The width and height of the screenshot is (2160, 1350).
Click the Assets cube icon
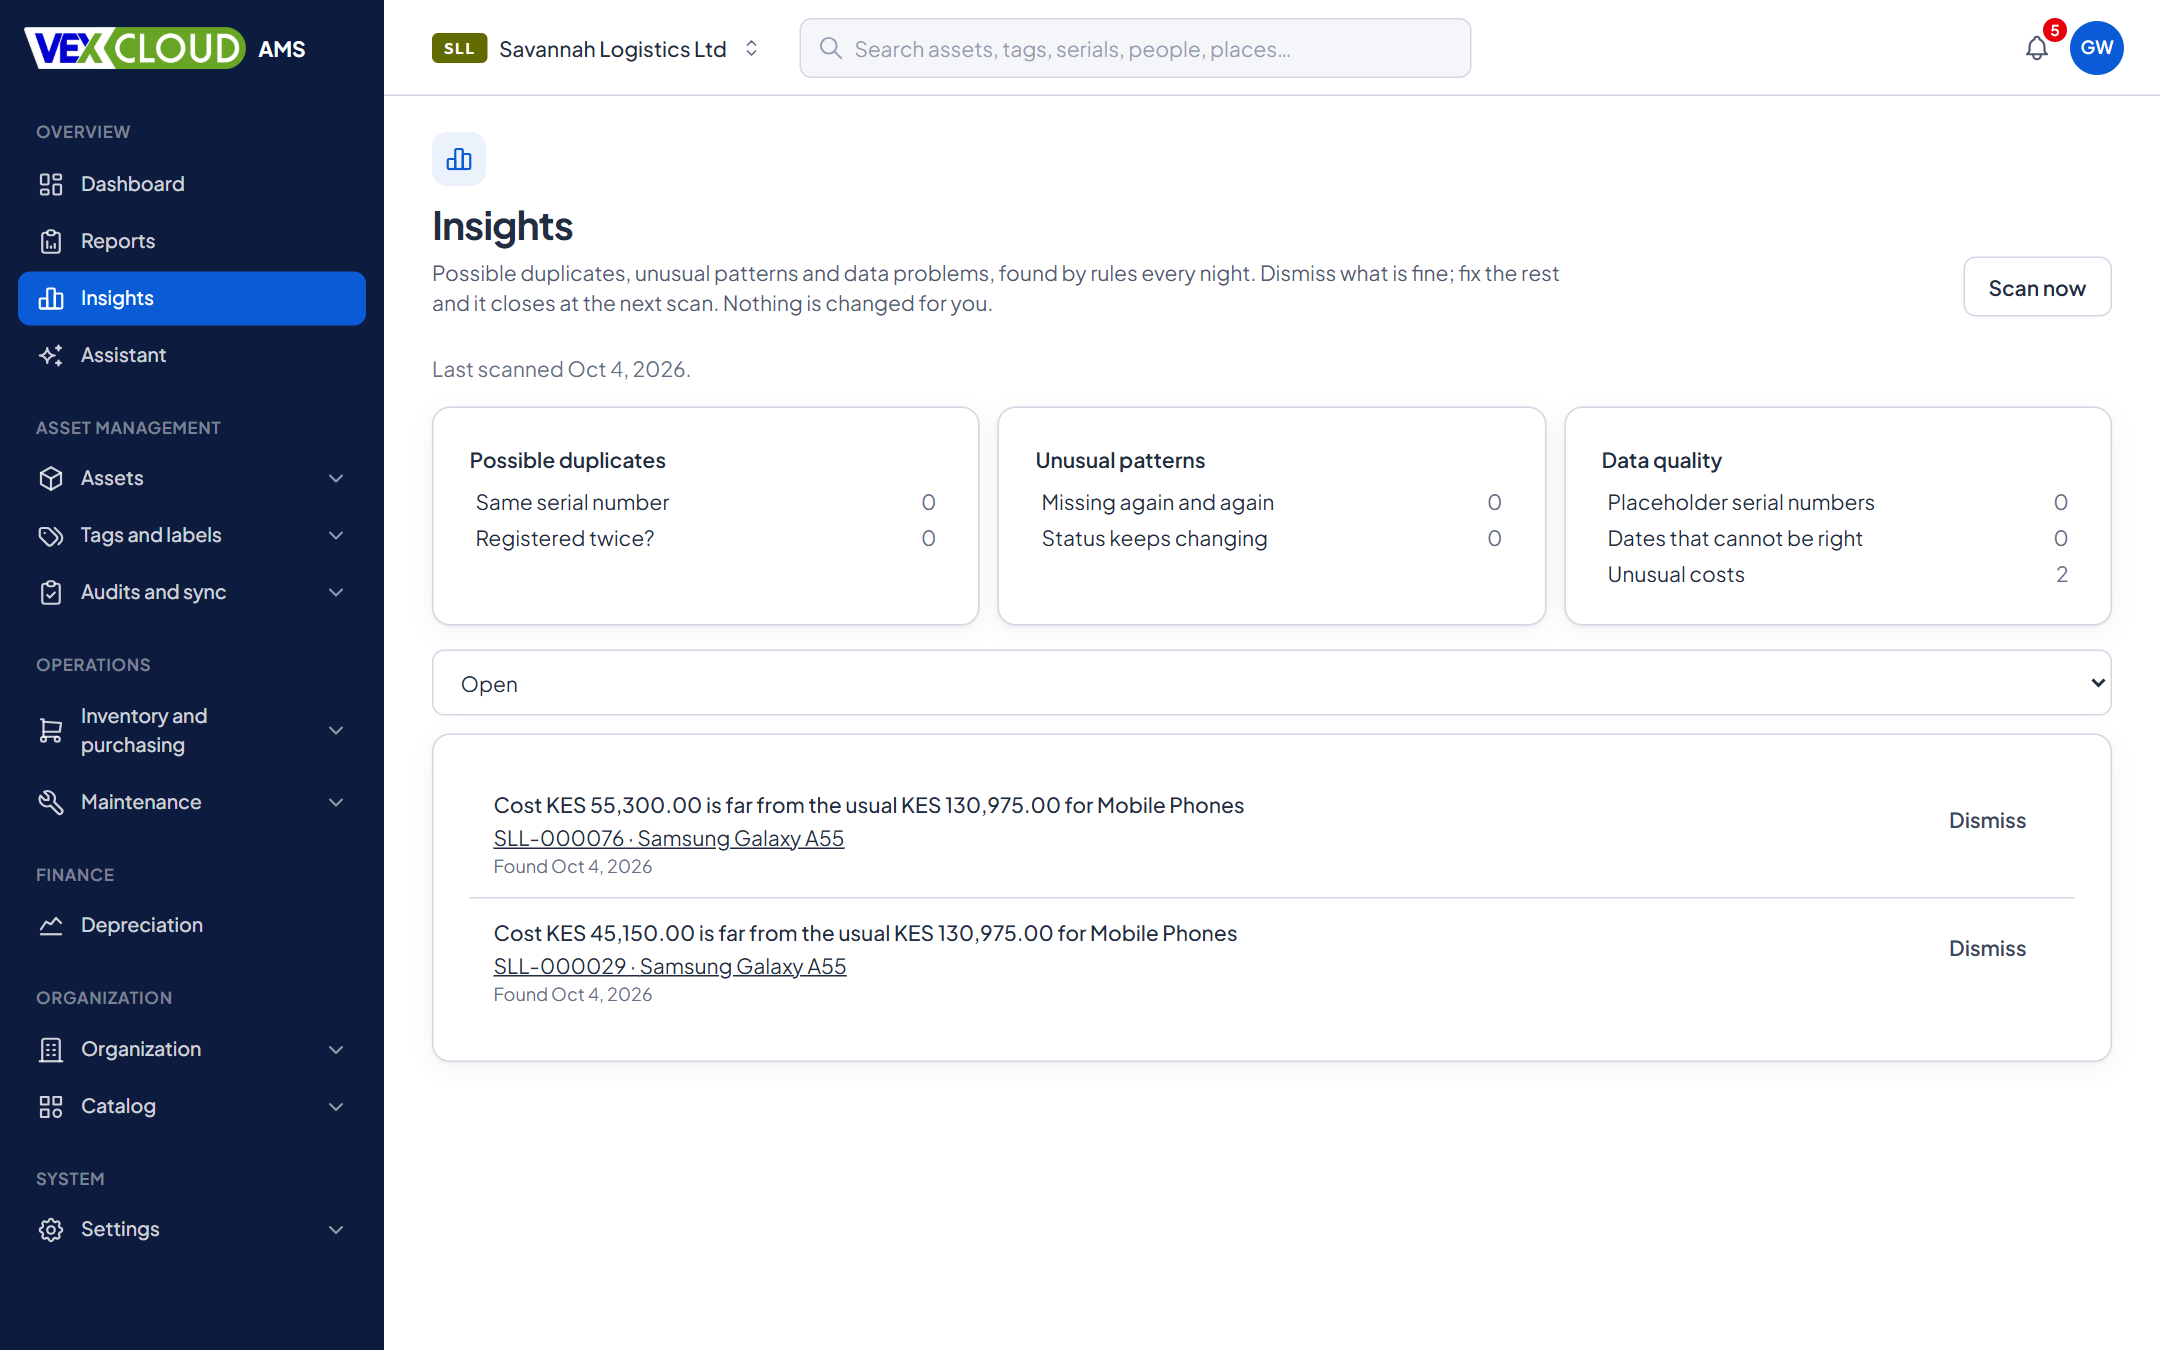click(x=51, y=478)
